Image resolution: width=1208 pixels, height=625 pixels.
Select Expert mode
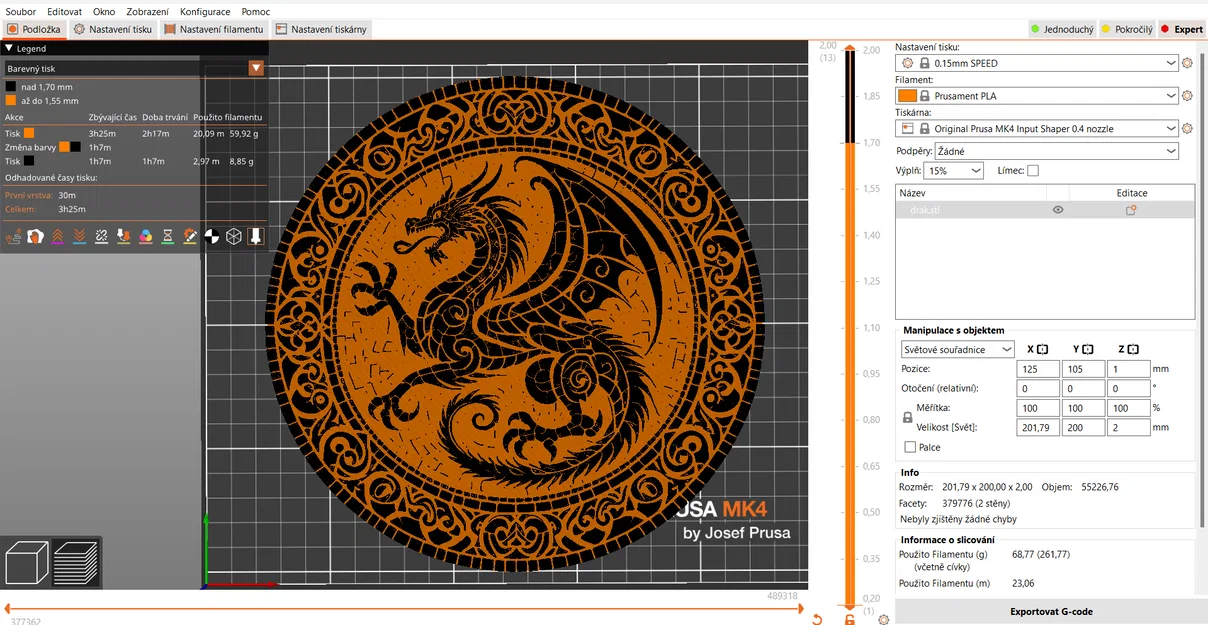click(1182, 29)
